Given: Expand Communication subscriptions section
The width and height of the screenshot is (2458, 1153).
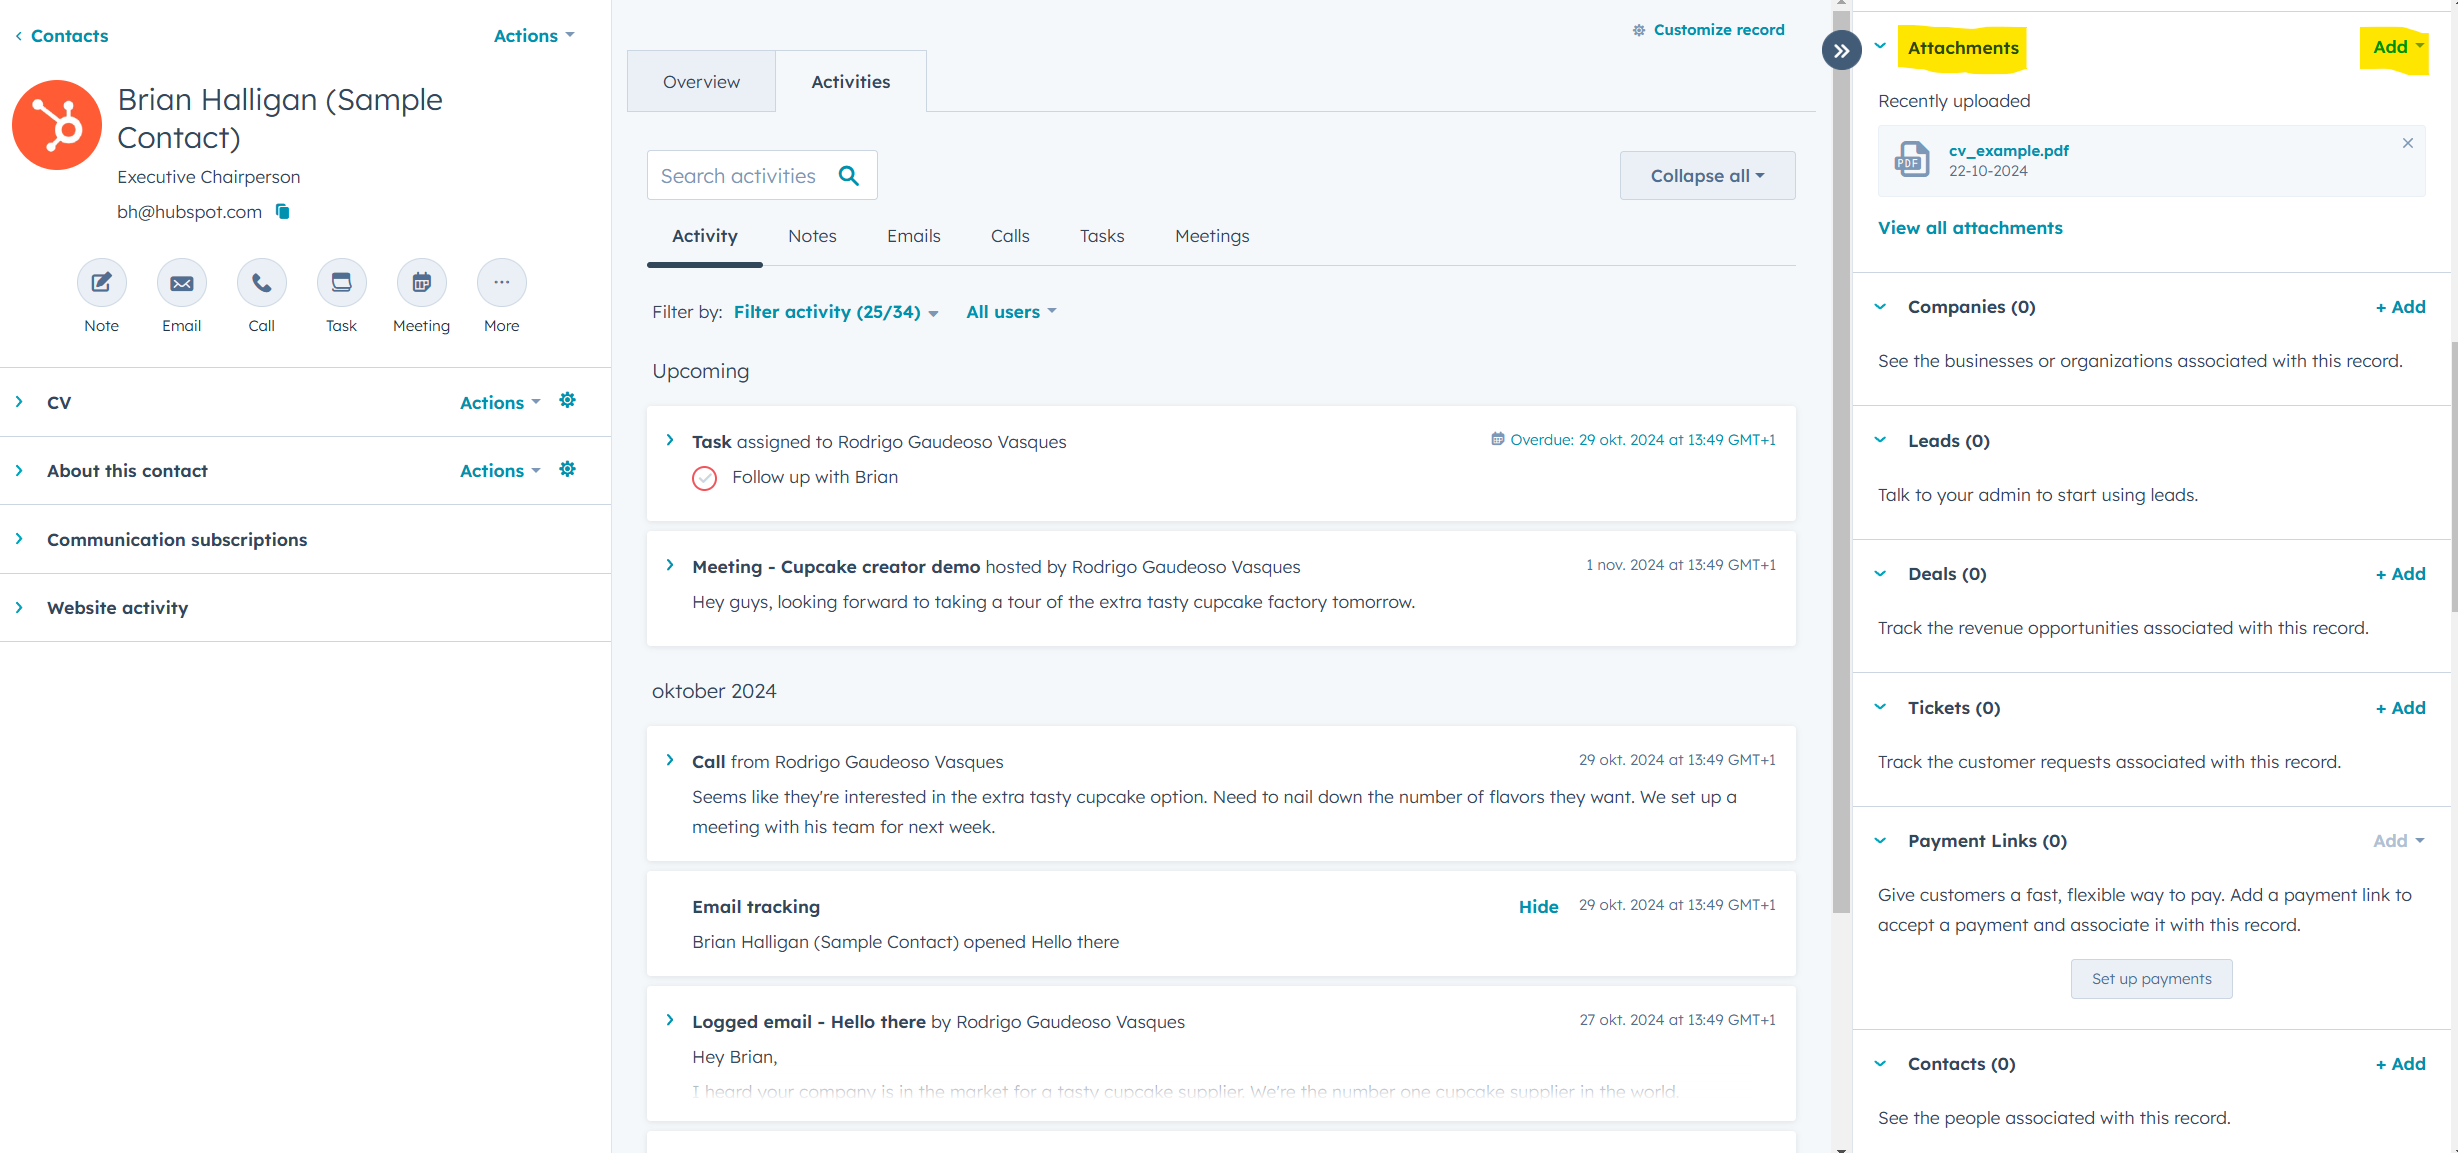Looking at the screenshot, I should point(19,538).
